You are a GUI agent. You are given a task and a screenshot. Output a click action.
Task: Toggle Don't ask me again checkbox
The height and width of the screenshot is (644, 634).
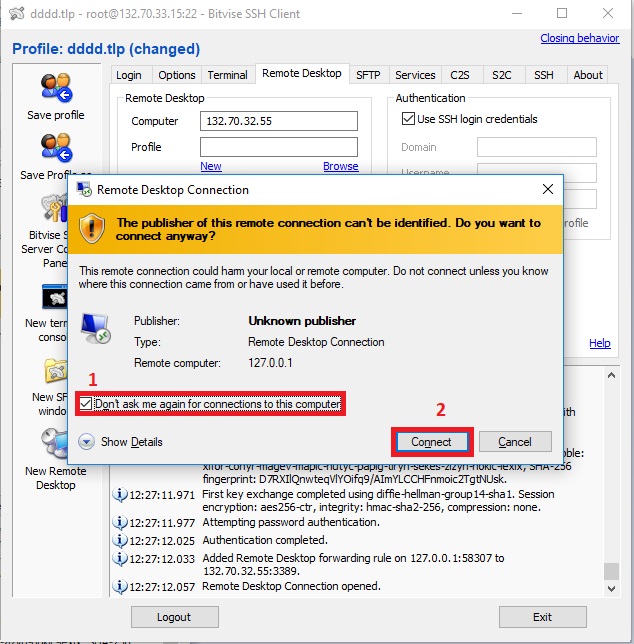coord(86,404)
